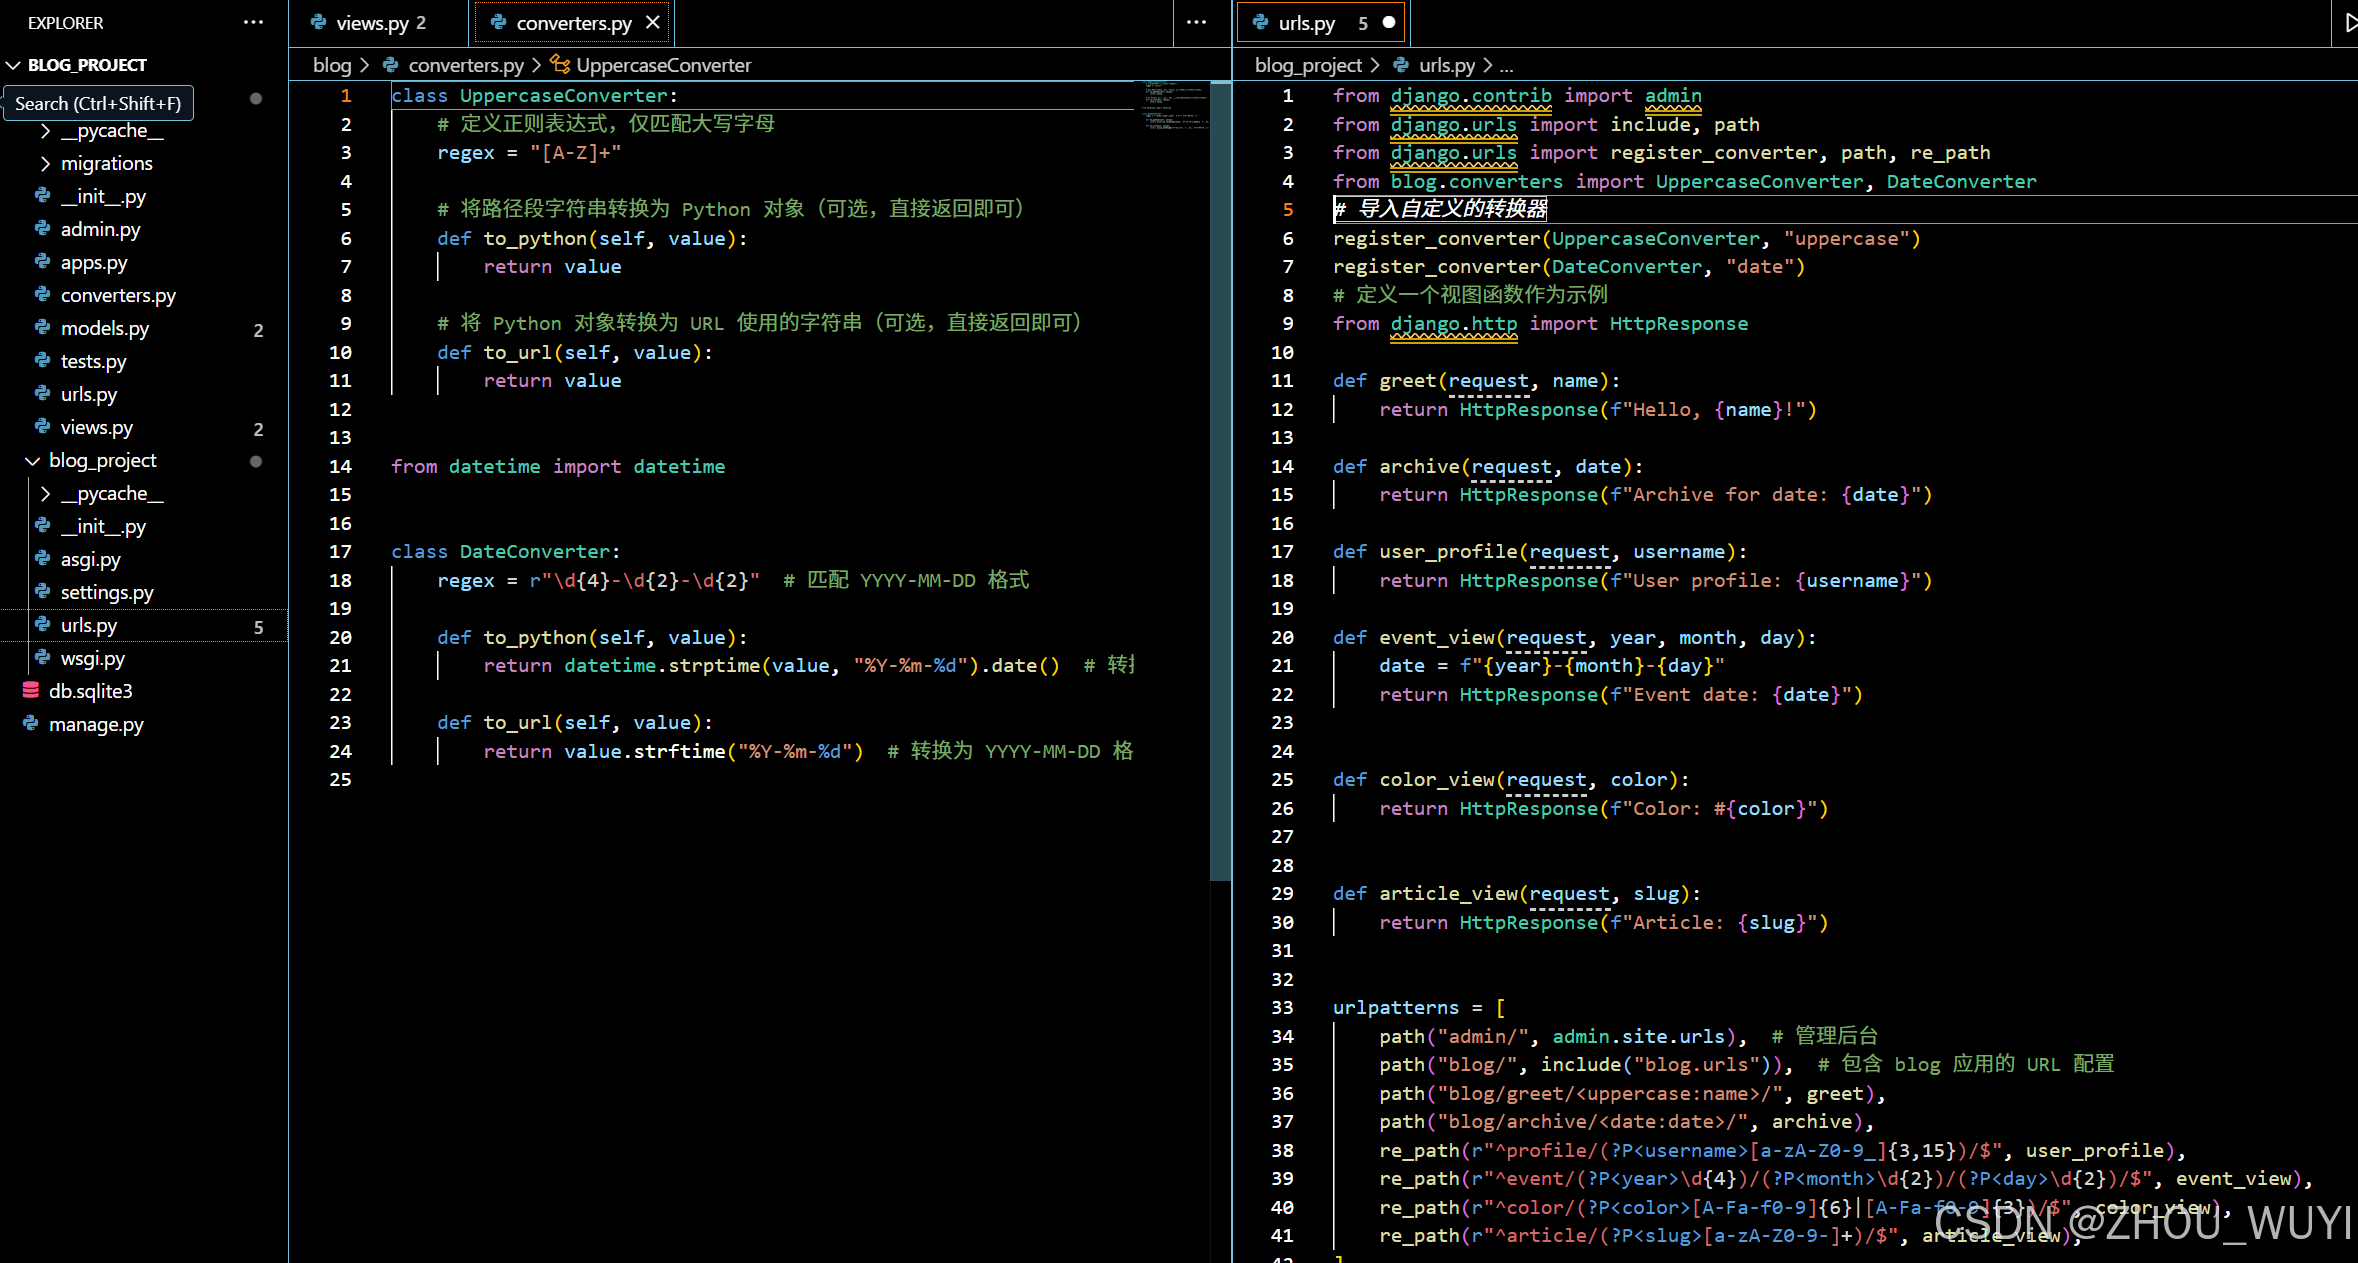
Task: Click modified dot beside blog_project folder
Action: 256,461
